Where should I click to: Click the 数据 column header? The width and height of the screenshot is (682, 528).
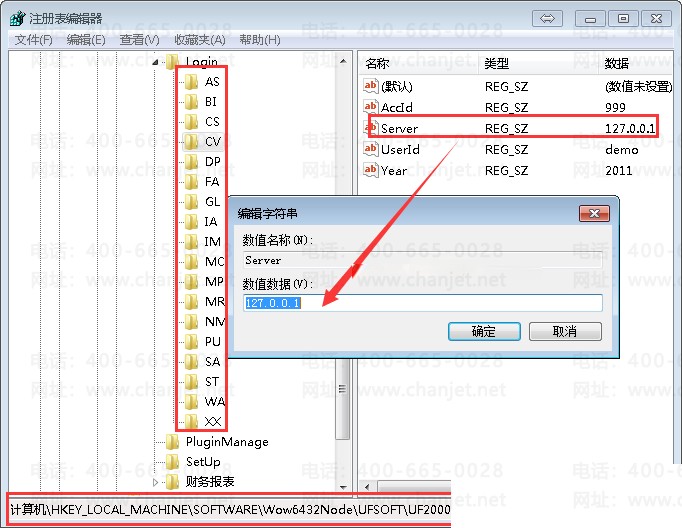click(x=617, y=63)
